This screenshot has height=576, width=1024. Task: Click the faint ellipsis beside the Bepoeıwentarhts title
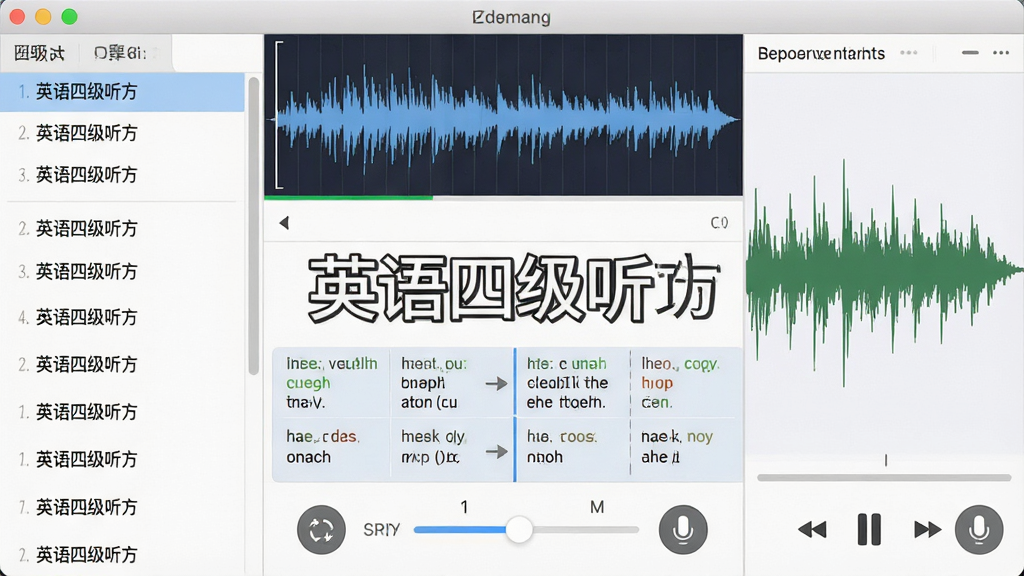tap(908, 53)
